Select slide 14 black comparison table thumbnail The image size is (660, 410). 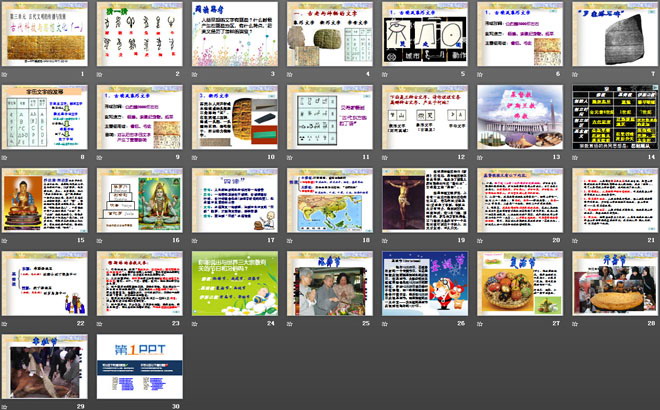(x=615, y=117)
